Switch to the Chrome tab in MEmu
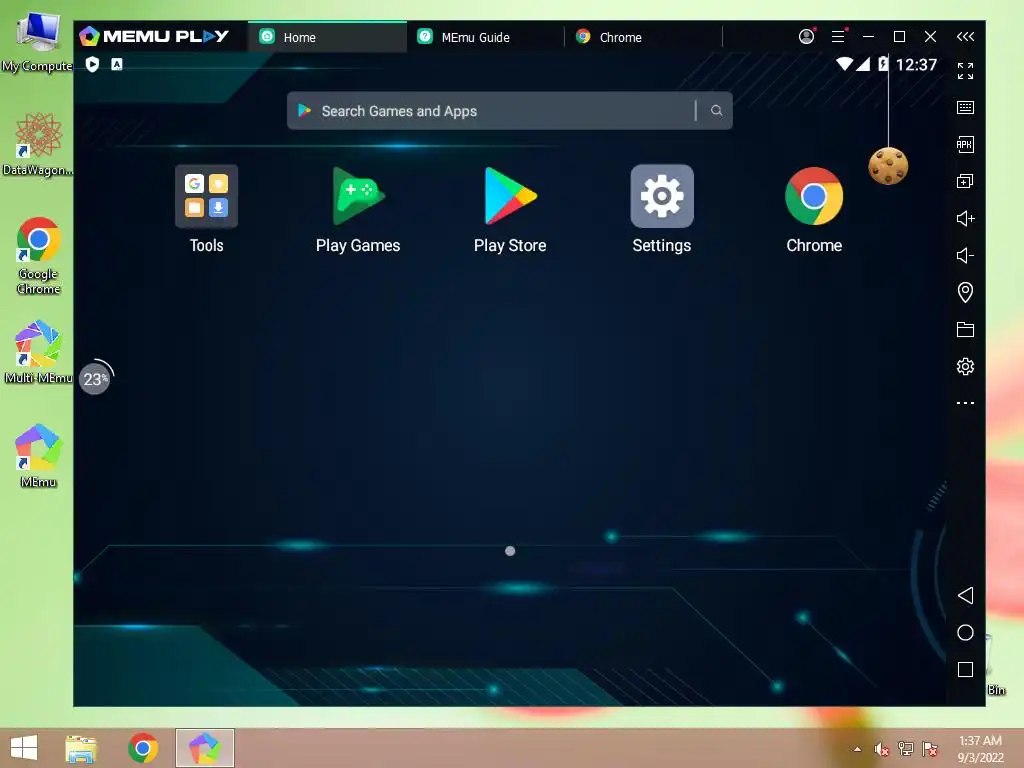 coord(643,37)
